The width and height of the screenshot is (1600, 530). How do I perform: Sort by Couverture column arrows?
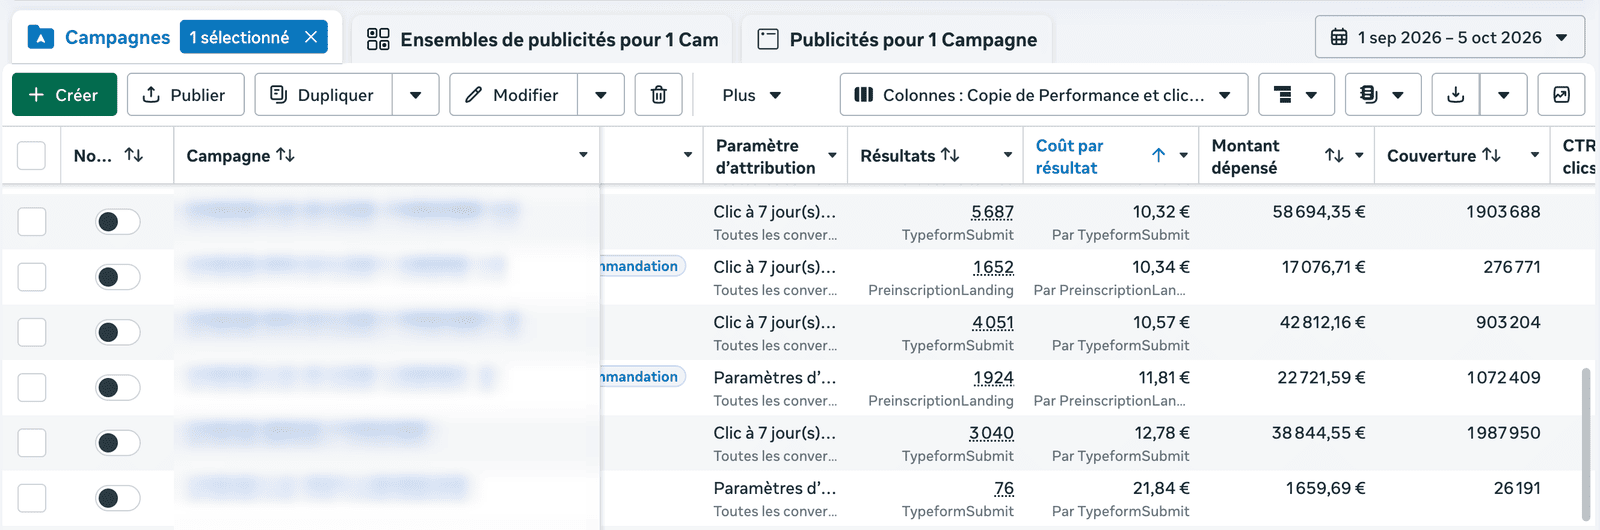1491,155
